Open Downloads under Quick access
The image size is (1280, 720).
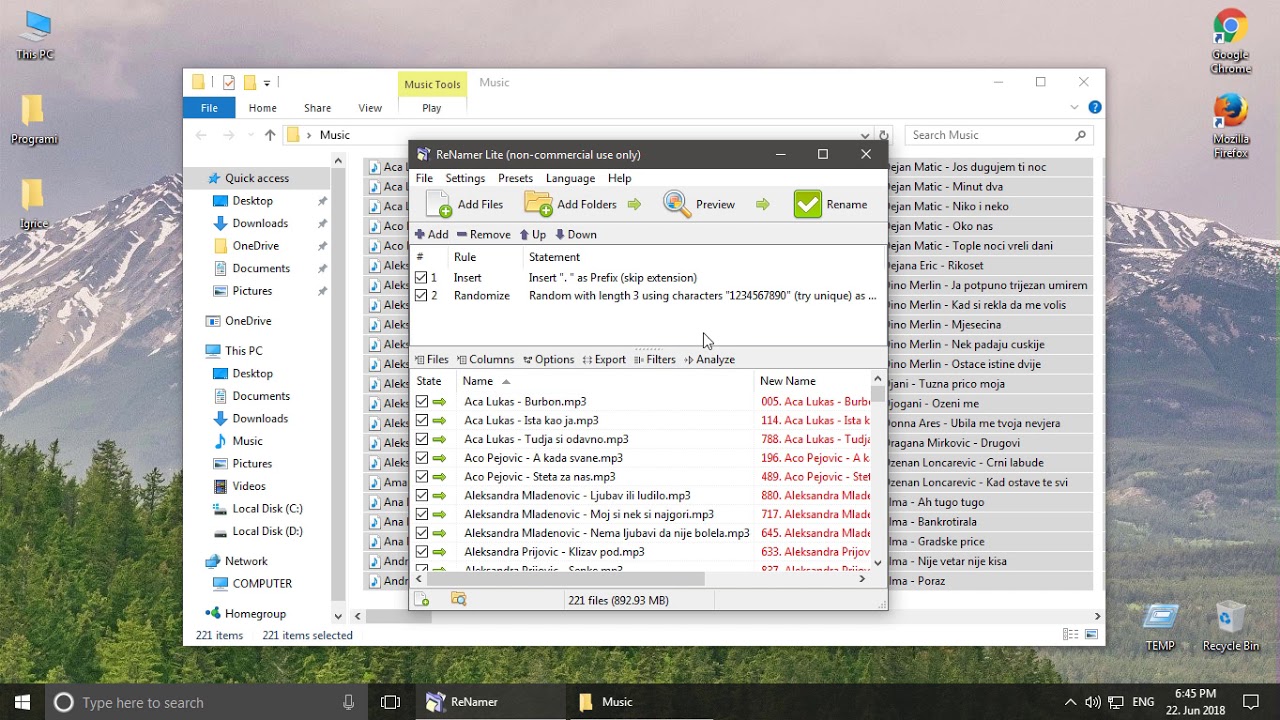click(x=260, y=223)
